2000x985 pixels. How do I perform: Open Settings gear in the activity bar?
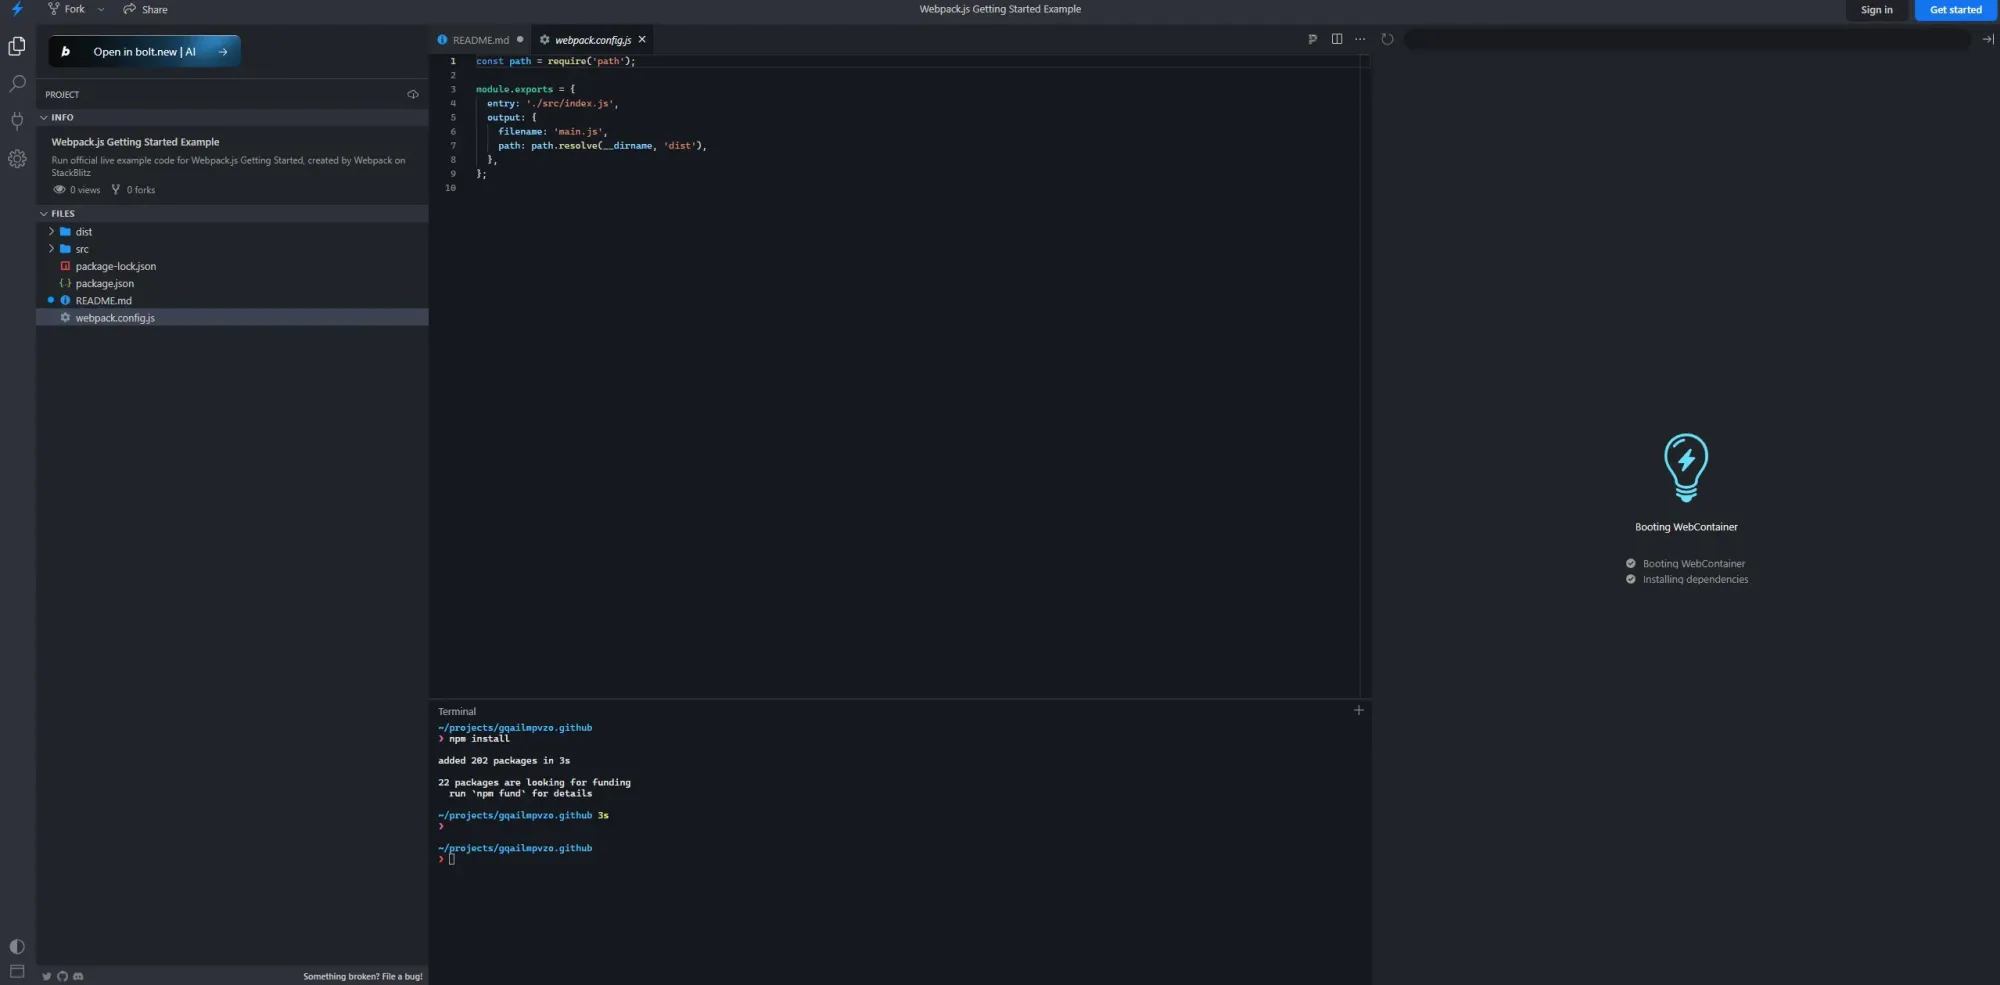coord(17,158)
